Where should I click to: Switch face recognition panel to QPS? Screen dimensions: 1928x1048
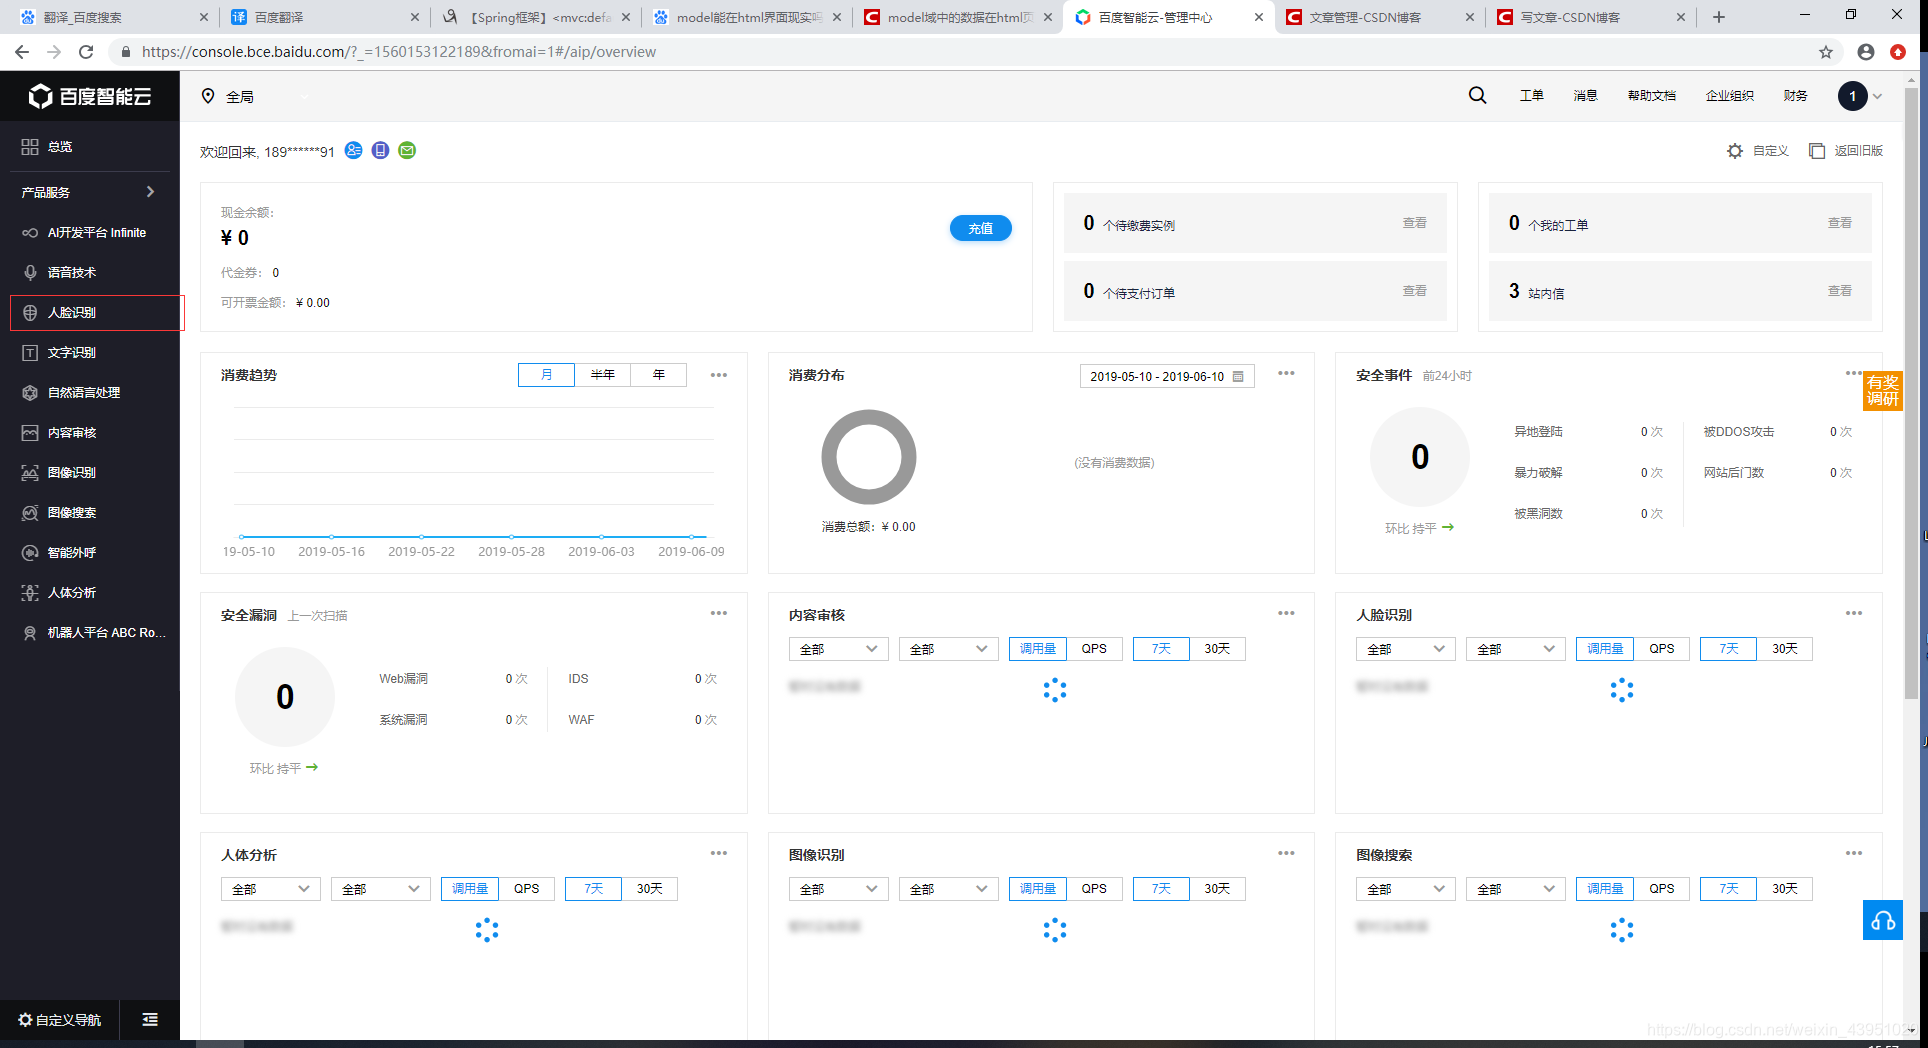[1662, 648]
